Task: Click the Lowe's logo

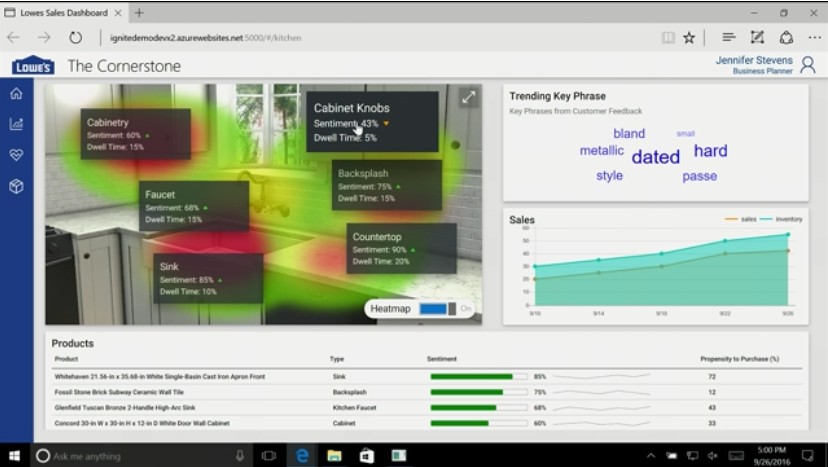Action: point(33,66)
